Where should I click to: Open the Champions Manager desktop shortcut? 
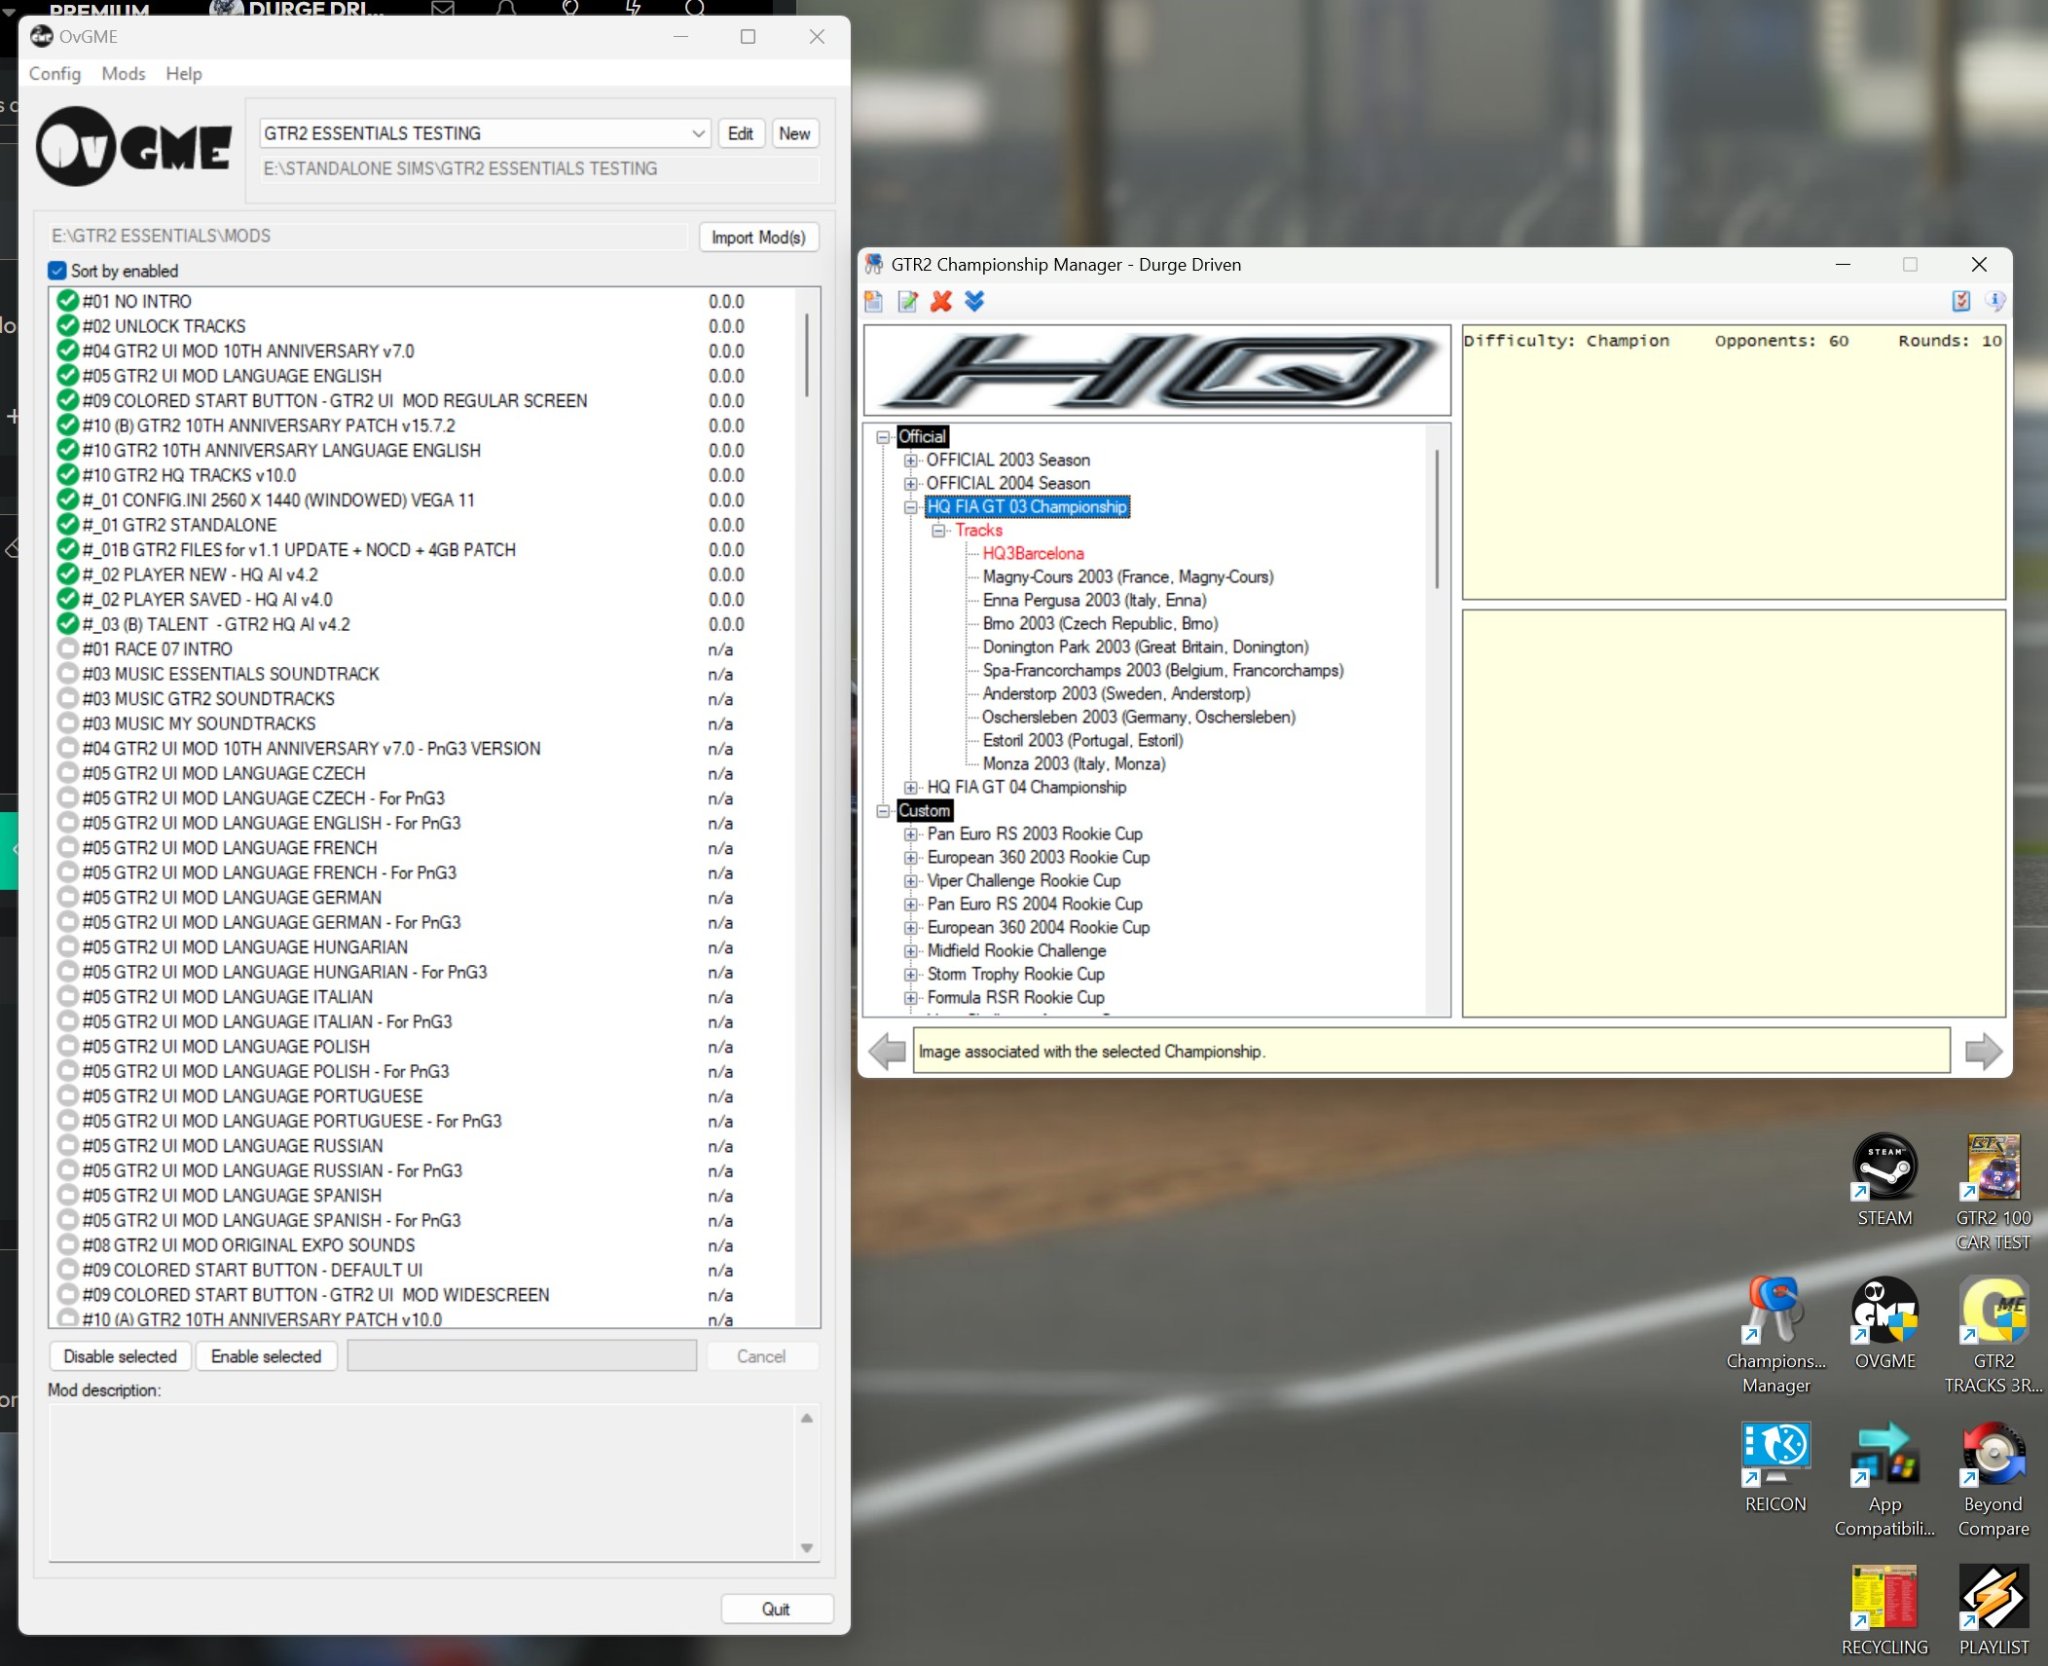1776,1335
